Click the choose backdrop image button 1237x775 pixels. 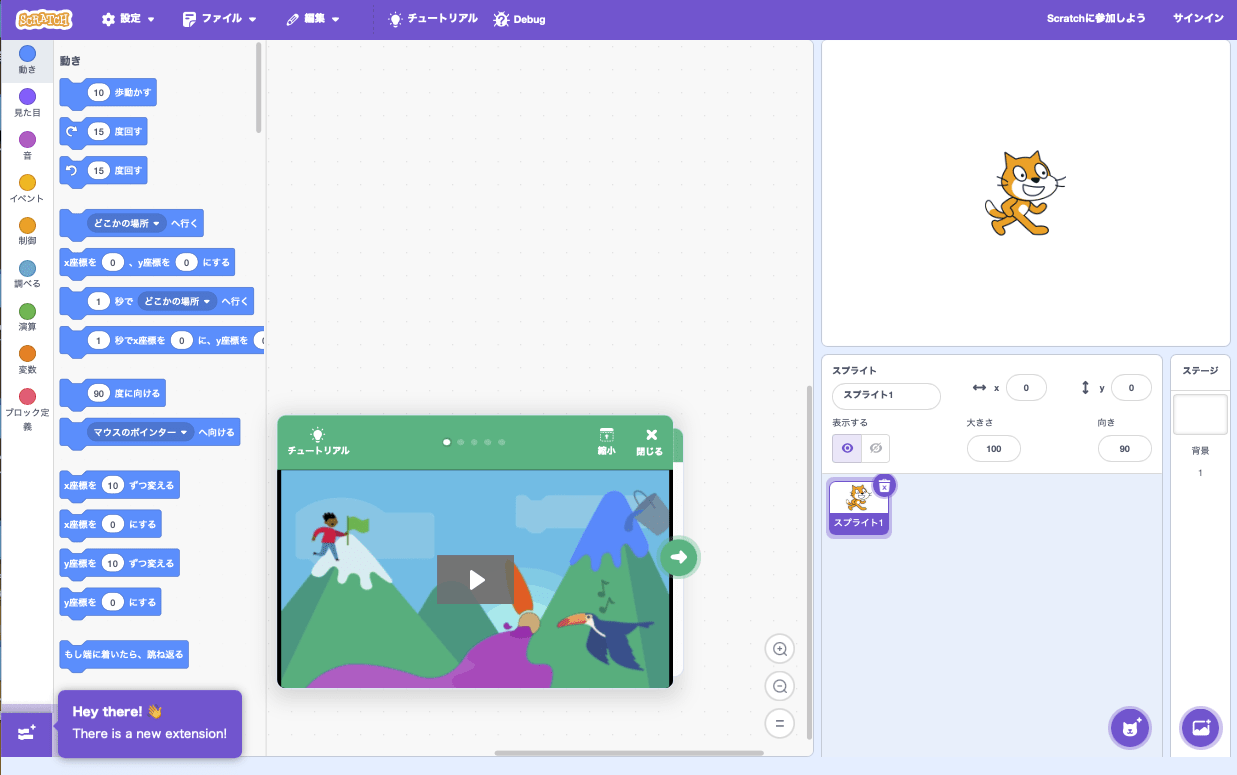coord(1201,727)
